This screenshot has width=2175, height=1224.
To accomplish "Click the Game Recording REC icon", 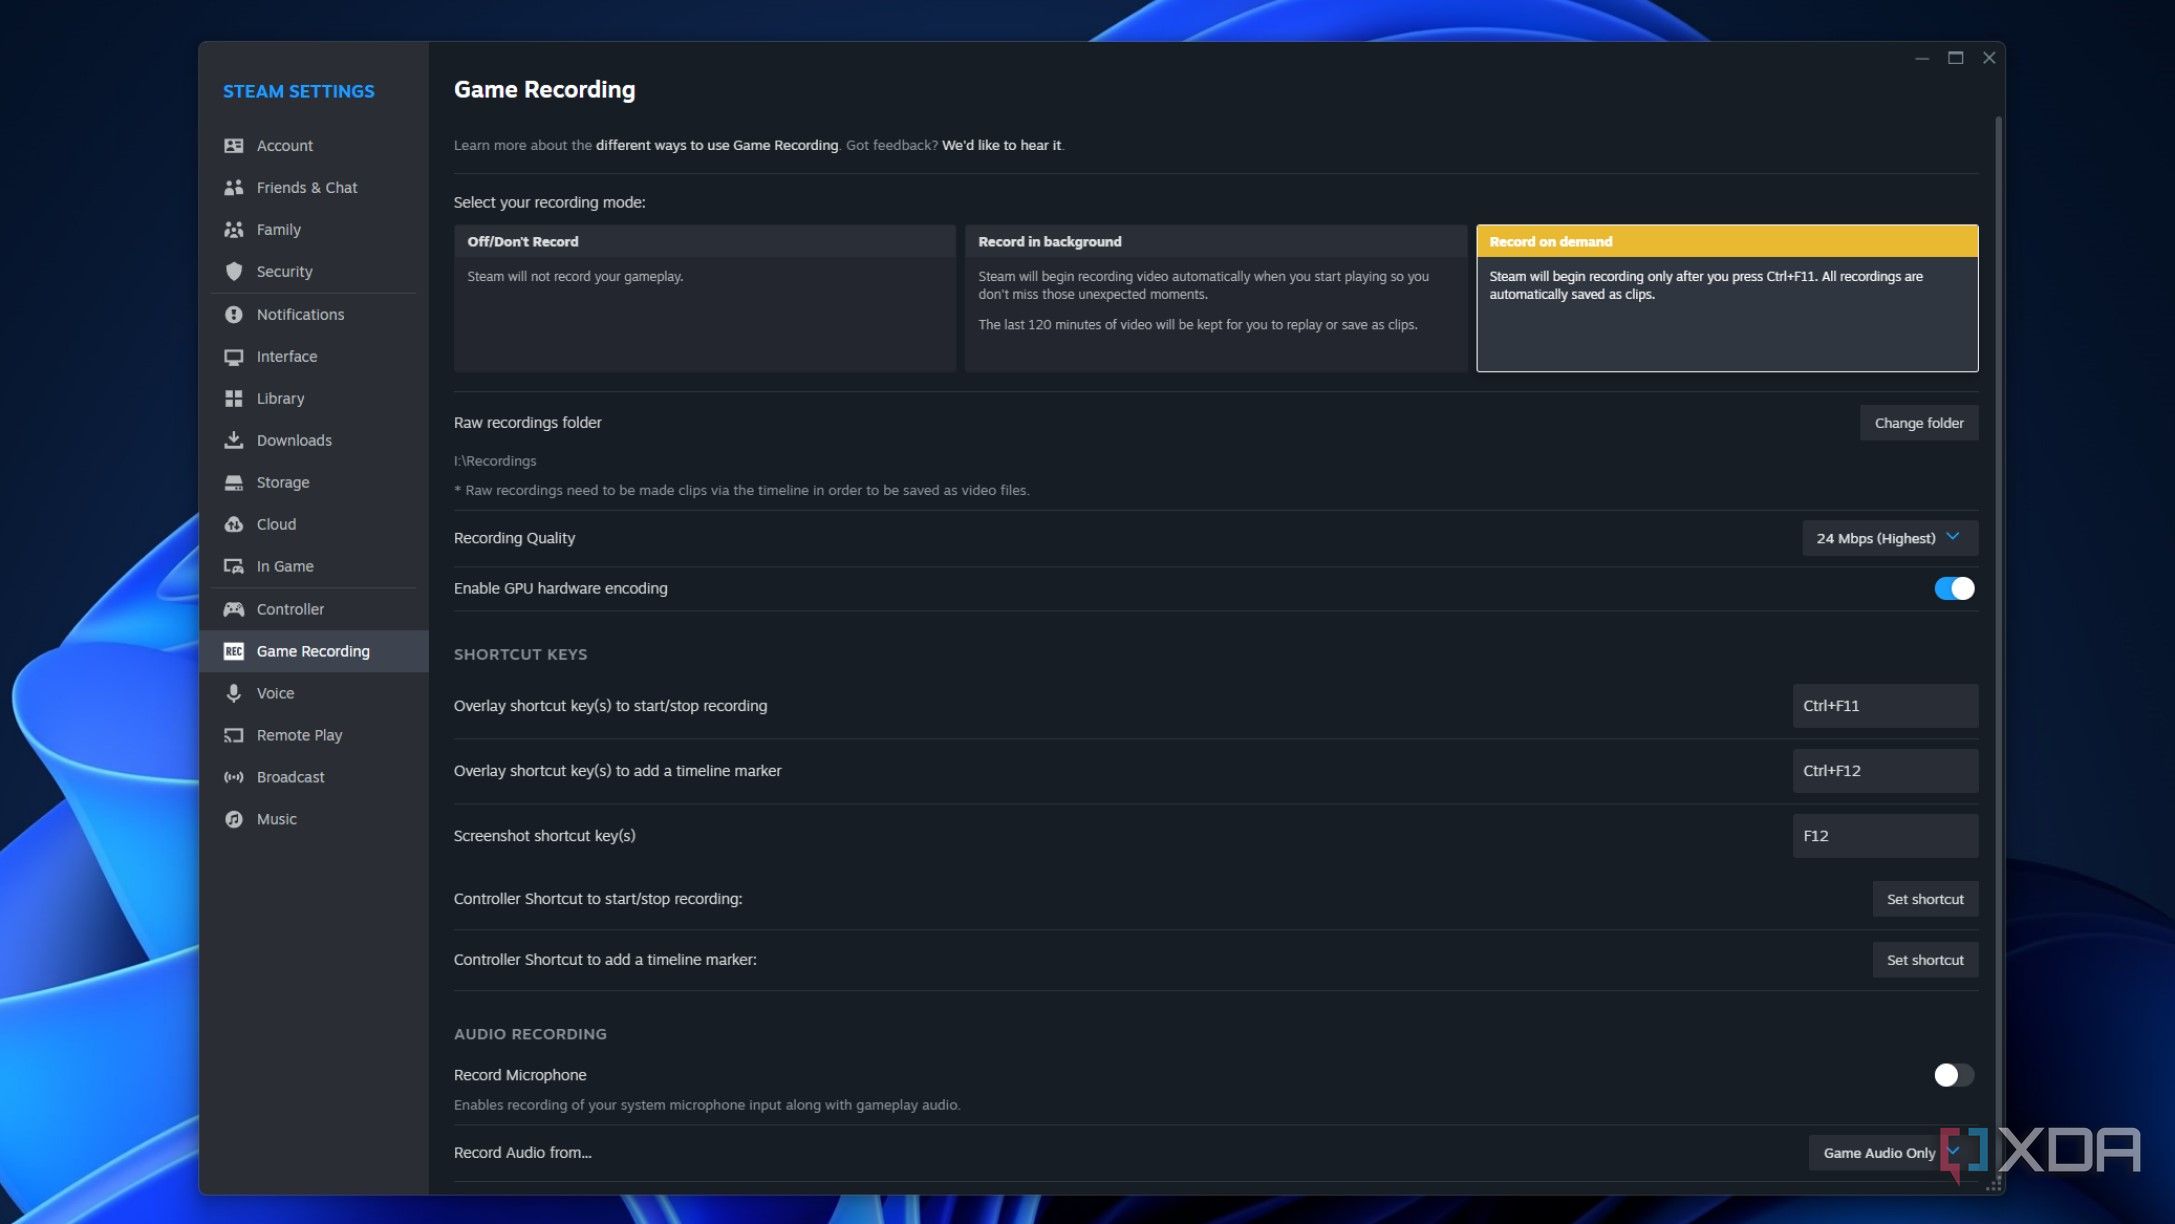I will point(233,652).
